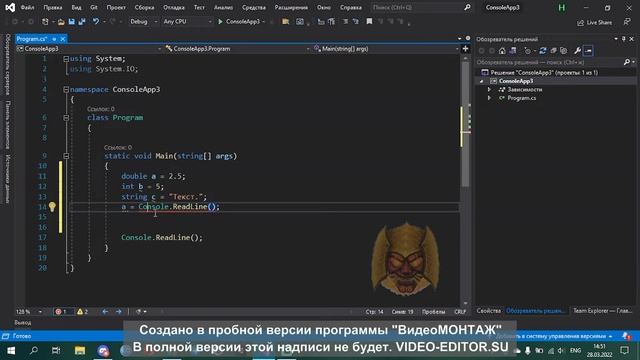
Task: Collapse the class Program code block
Action: (x=66, y=118)
